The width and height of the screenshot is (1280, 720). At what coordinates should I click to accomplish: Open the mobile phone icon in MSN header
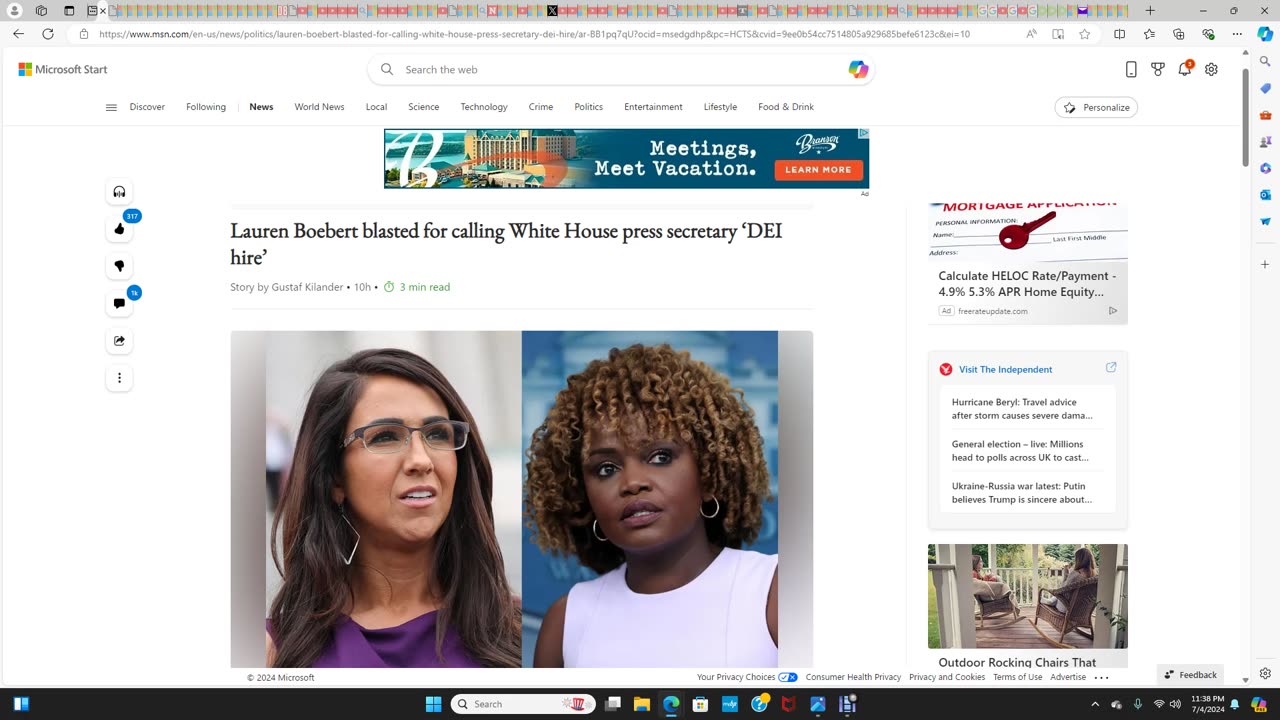tap(1131, 69)
